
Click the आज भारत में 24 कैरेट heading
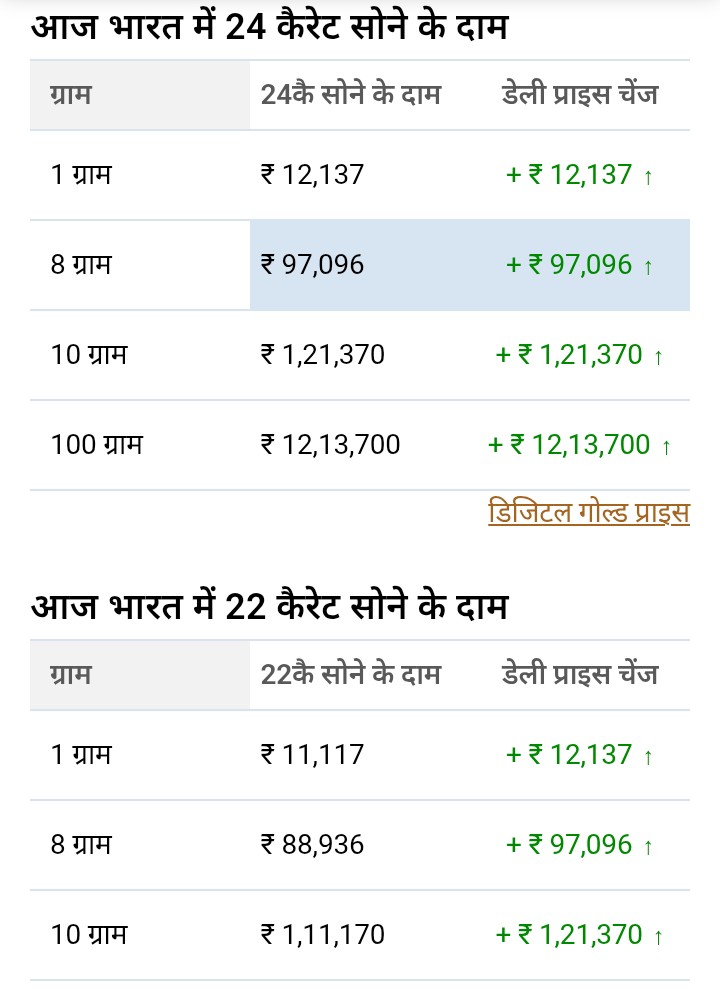point(269,27)
